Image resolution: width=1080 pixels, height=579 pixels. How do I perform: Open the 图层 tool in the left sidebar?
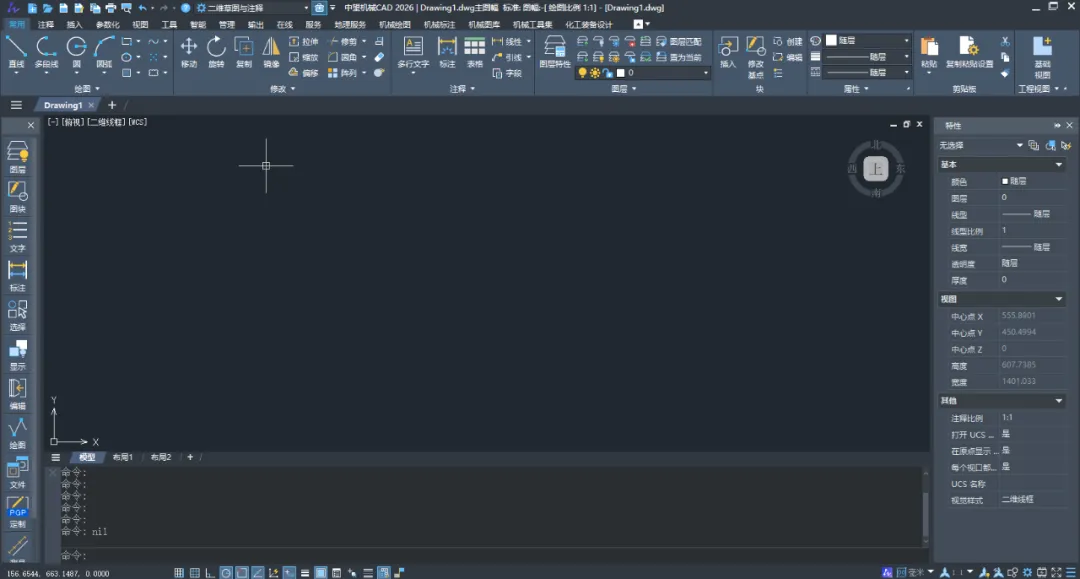pos(17,158)
